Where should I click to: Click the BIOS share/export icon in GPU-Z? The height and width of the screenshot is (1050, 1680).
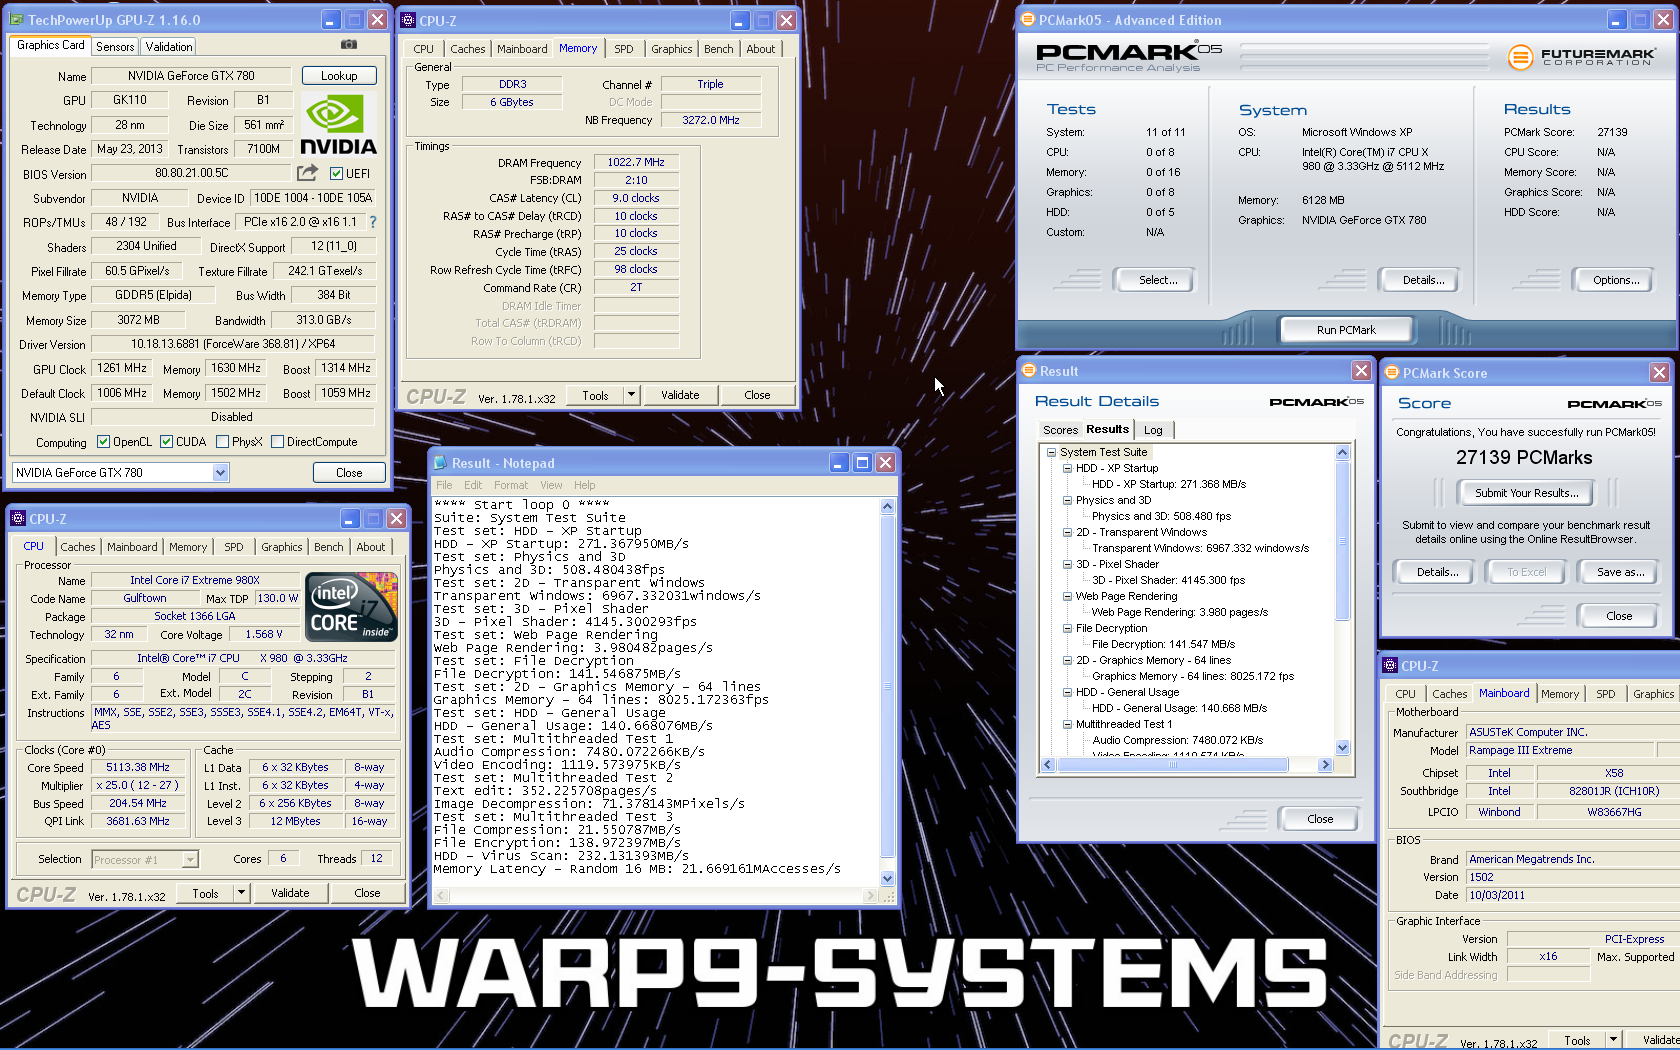pyautogui.click(x=307, y=173)
